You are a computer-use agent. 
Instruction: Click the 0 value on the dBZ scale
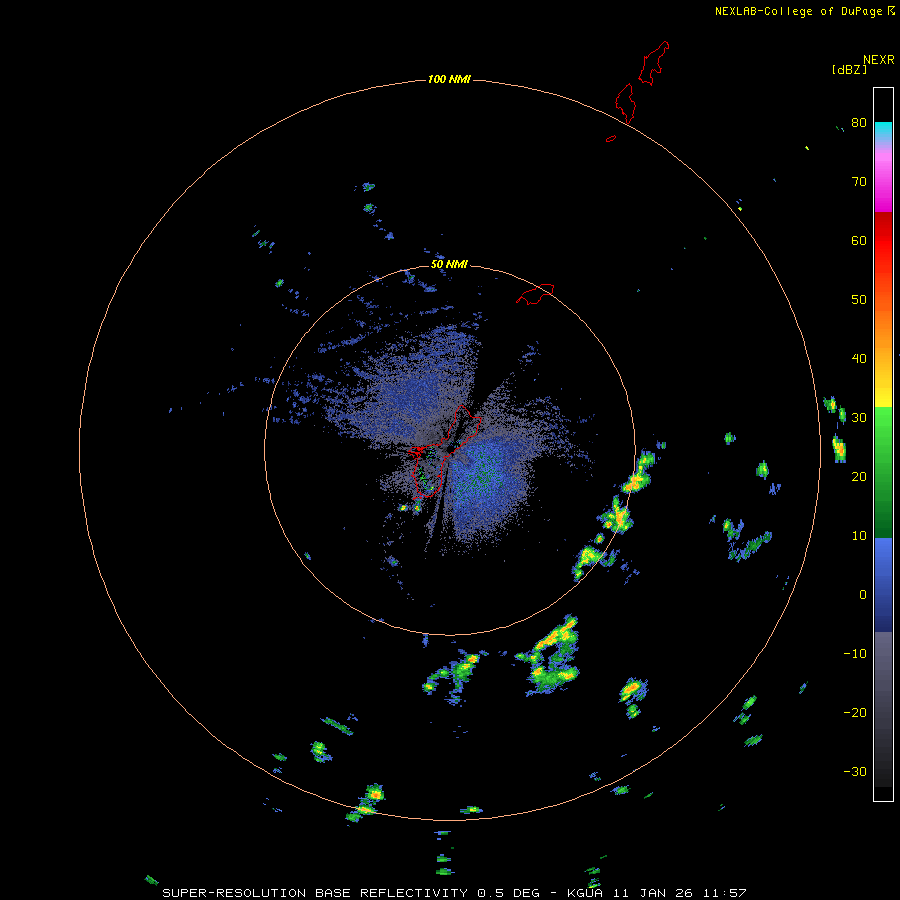pos(863,595)
